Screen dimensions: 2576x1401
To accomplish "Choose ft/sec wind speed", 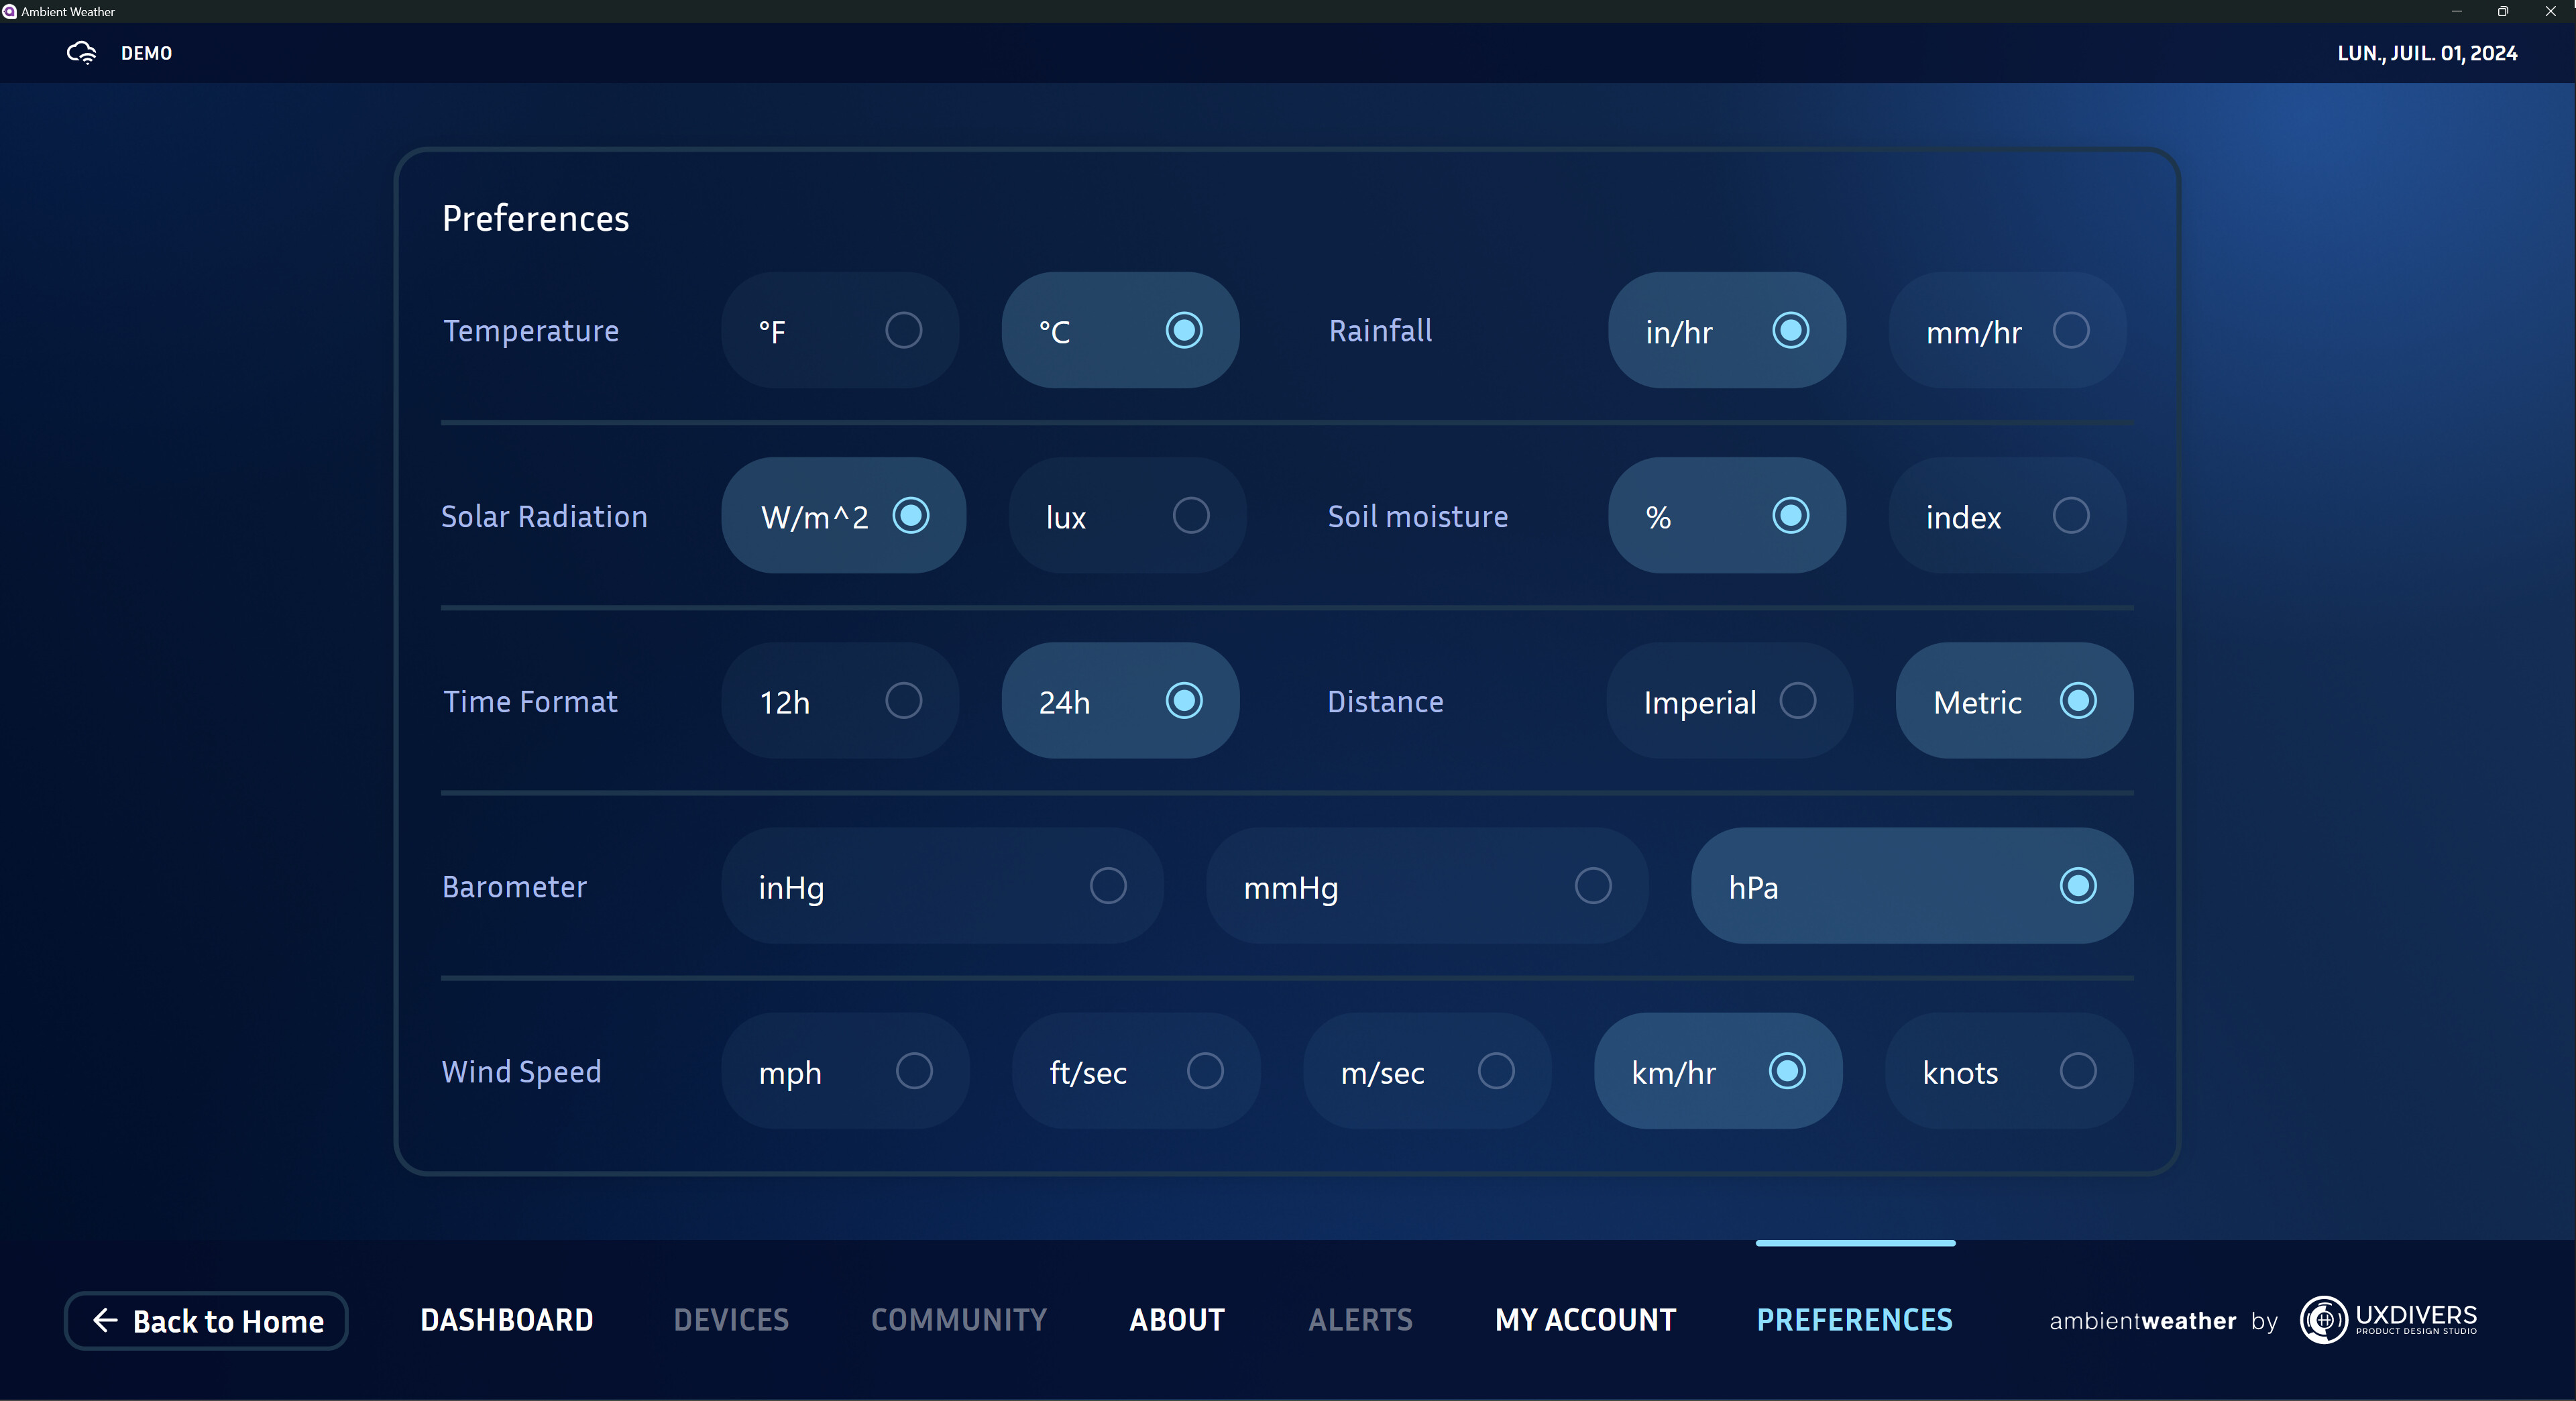I will 1136,1071.
